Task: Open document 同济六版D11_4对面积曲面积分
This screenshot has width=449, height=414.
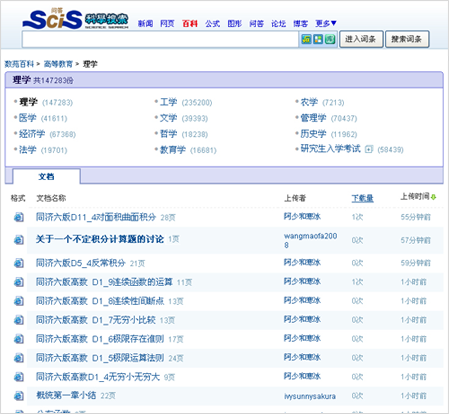Action: [x=96, y=217]
